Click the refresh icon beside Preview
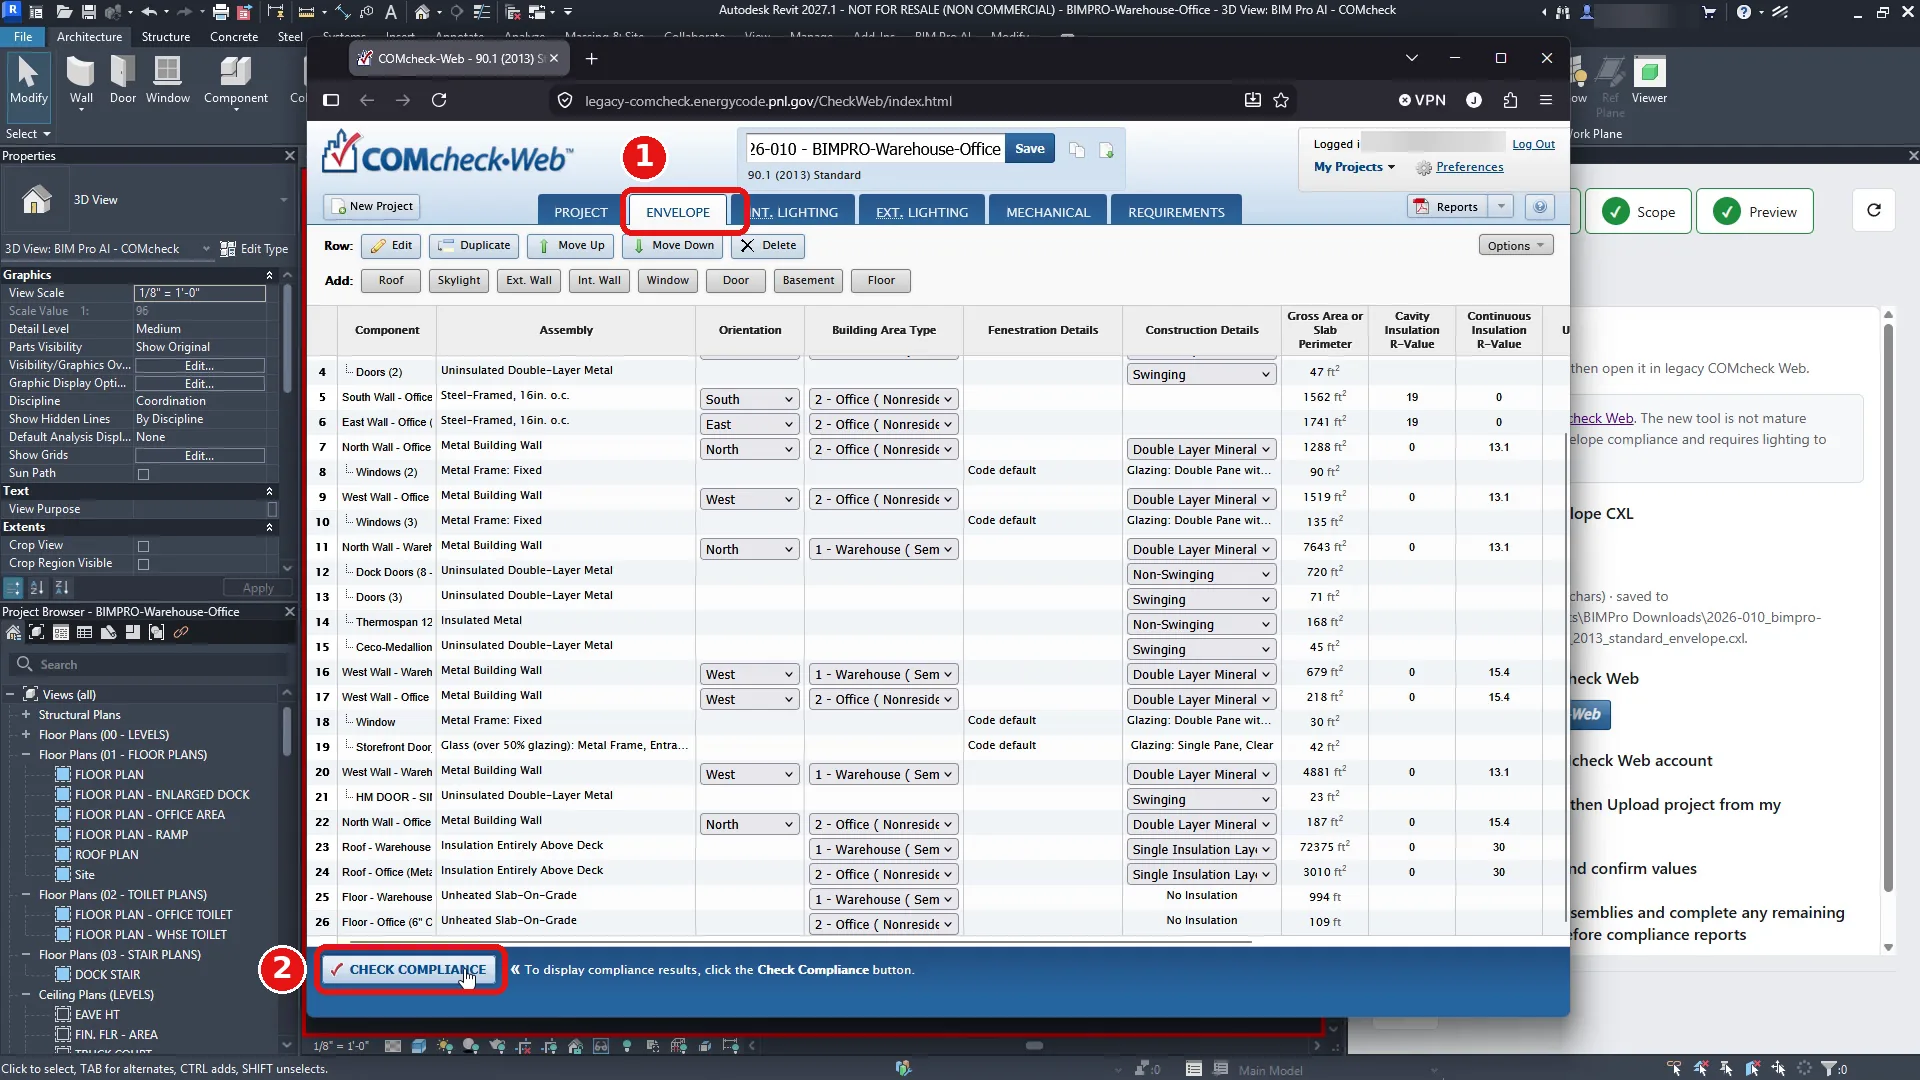This screenshot has height=1080, width=1920. point(1874,211)
